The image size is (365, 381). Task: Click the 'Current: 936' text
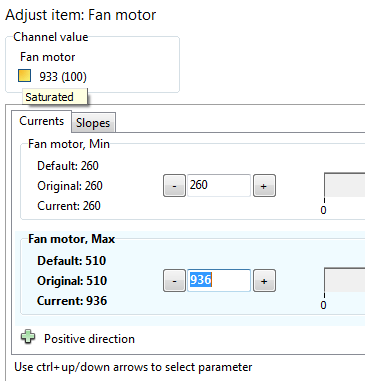click(x=72, y=301)
